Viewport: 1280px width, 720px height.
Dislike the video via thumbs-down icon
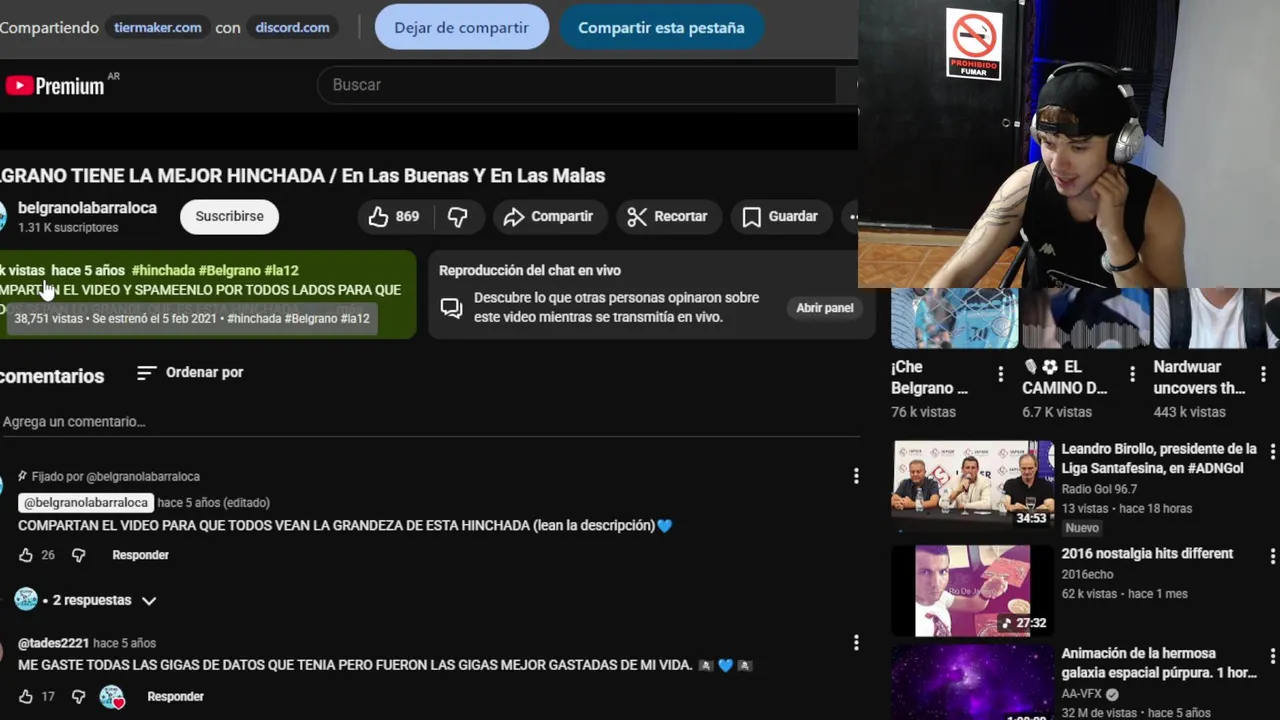tap(458, 216)
